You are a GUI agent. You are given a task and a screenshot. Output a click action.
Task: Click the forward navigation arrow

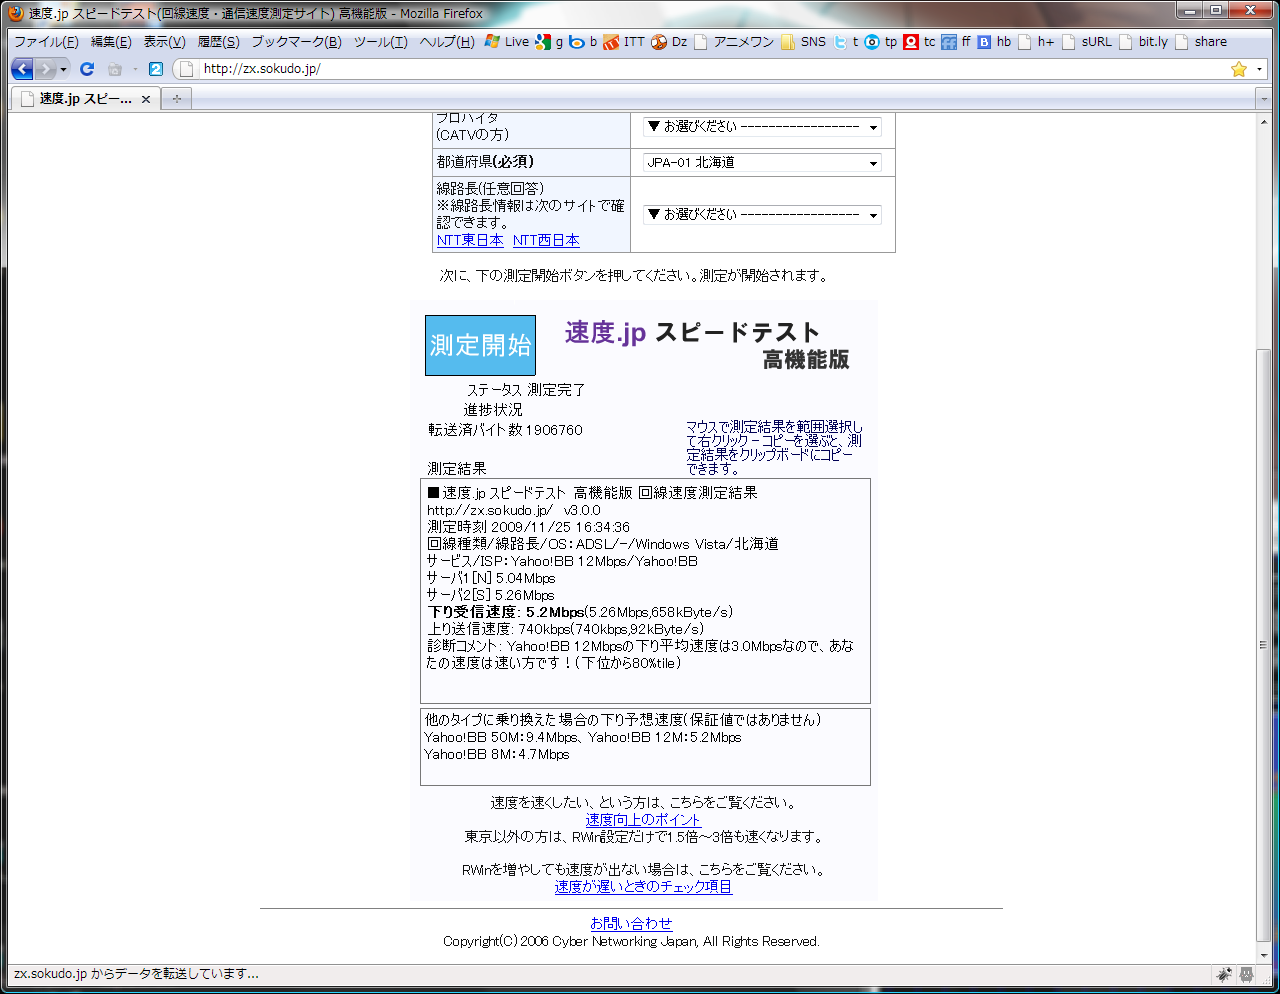pyautogui.click(x=45, y=69)
